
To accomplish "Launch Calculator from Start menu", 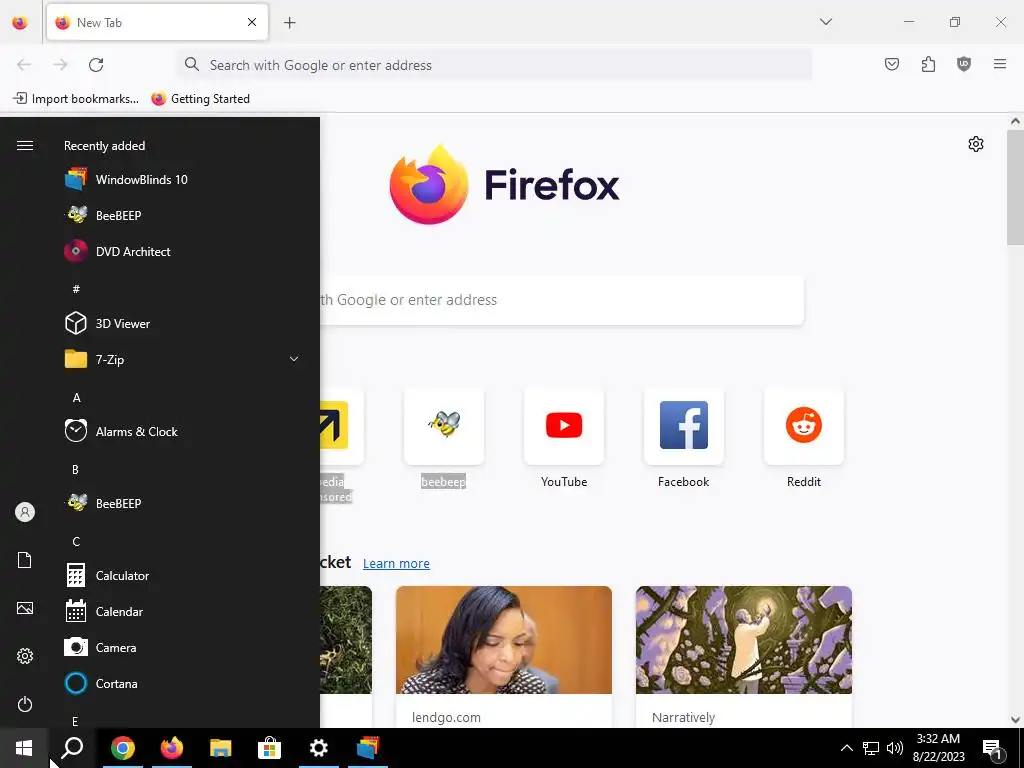I will [183, 576].
